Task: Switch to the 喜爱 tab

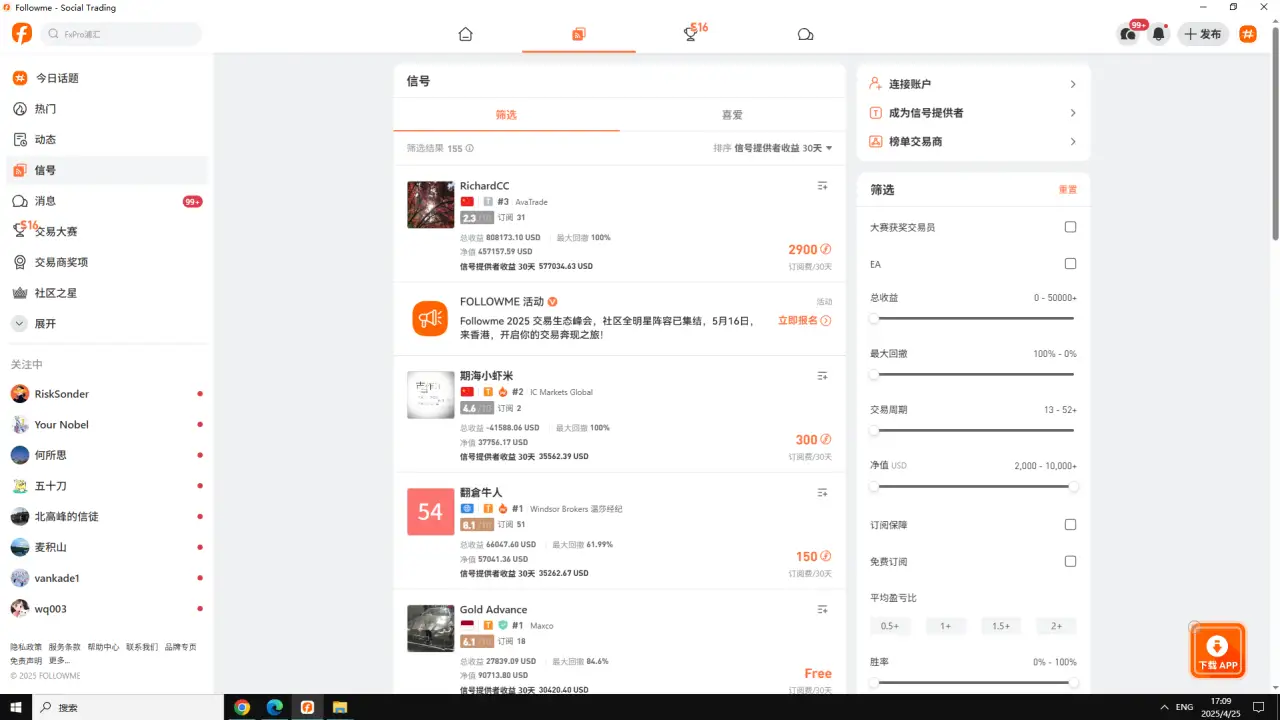Action: [732, 115]
